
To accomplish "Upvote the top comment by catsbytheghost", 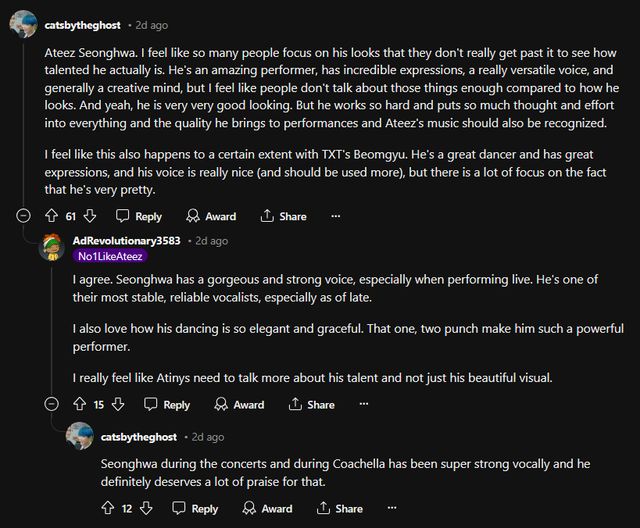I will tap(52, 216).
